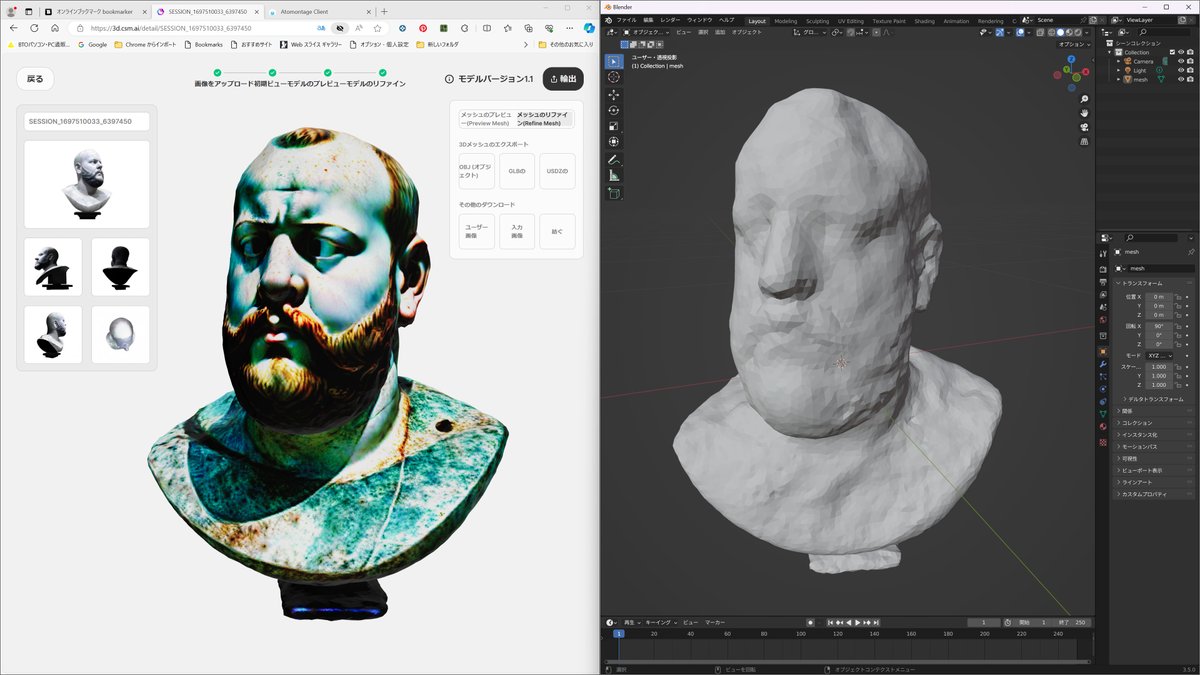
Task: Toggle camera view icon in Blender viewport
Action: [x=1085, y=127]
